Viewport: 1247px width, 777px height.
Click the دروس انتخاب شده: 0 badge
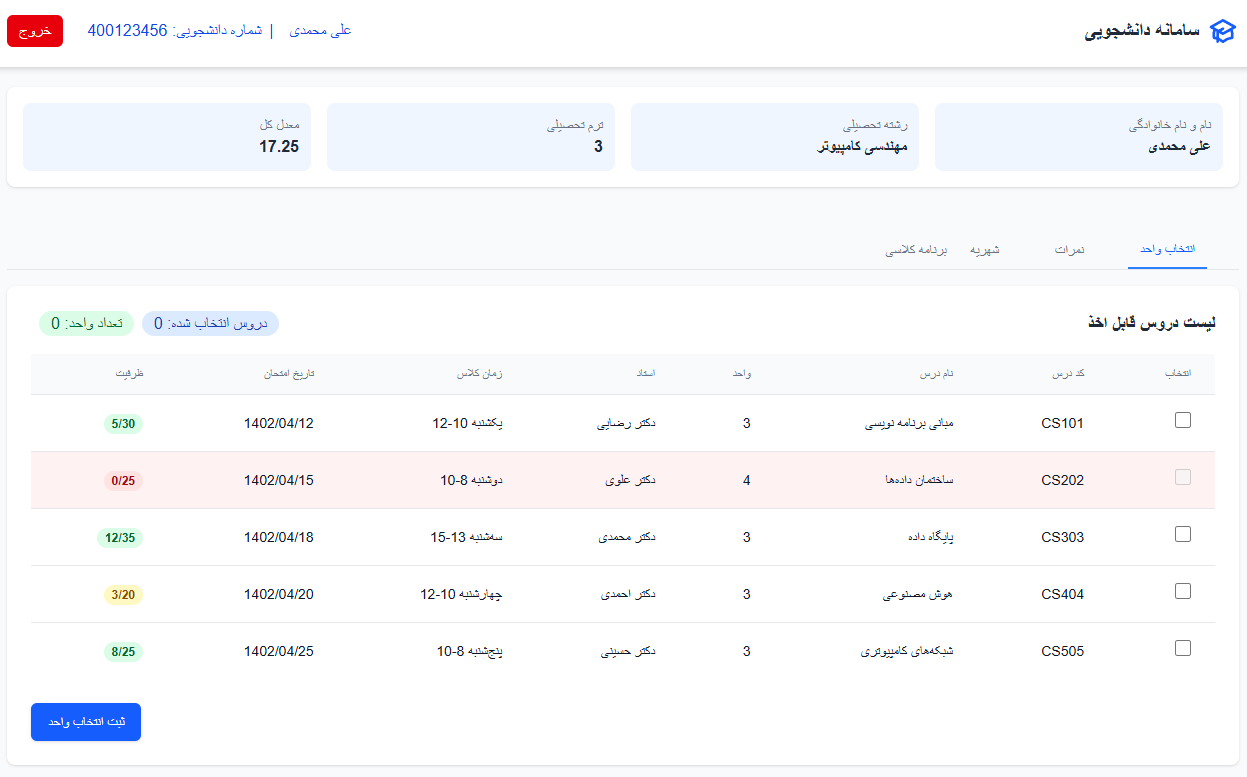(210, 323)
